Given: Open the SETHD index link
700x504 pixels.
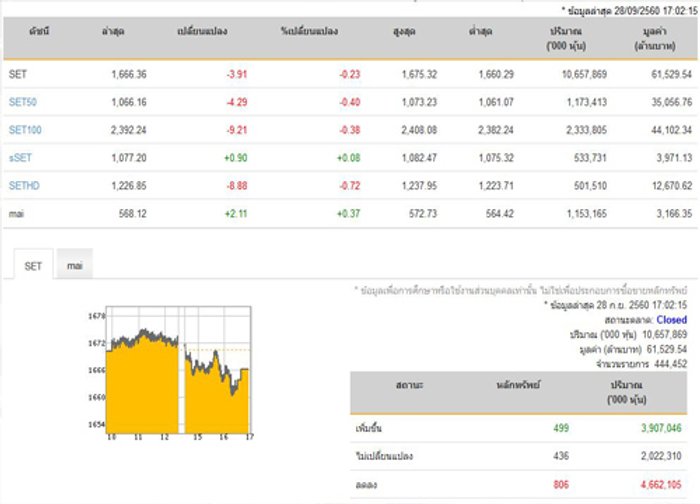Looking at the screenshot, I should click(x=24, y=185).
